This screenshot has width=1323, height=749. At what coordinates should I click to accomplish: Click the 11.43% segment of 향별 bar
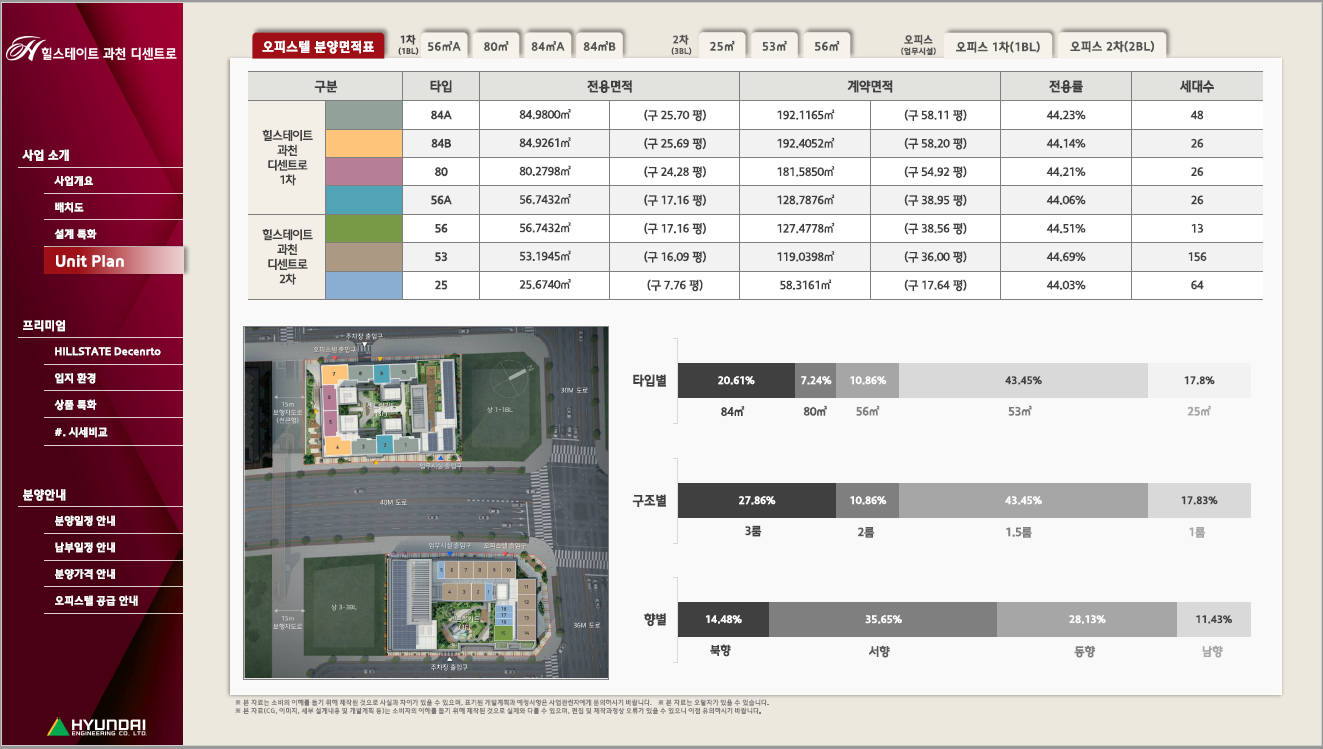tap(1213, 619)
